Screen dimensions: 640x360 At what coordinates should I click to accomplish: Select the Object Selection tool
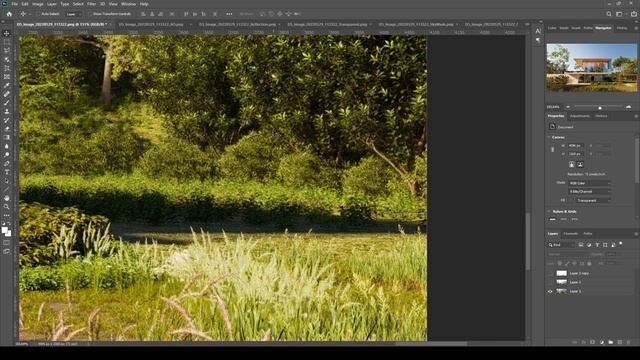[x=7, y=59]
